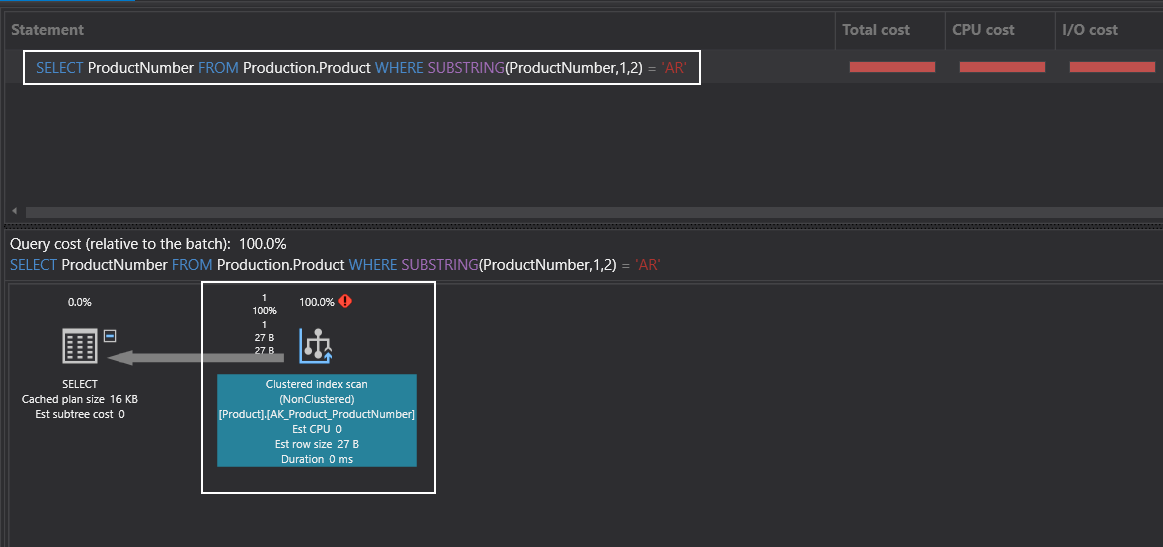Sort by the Total cost column header

(x=876, y=30)
